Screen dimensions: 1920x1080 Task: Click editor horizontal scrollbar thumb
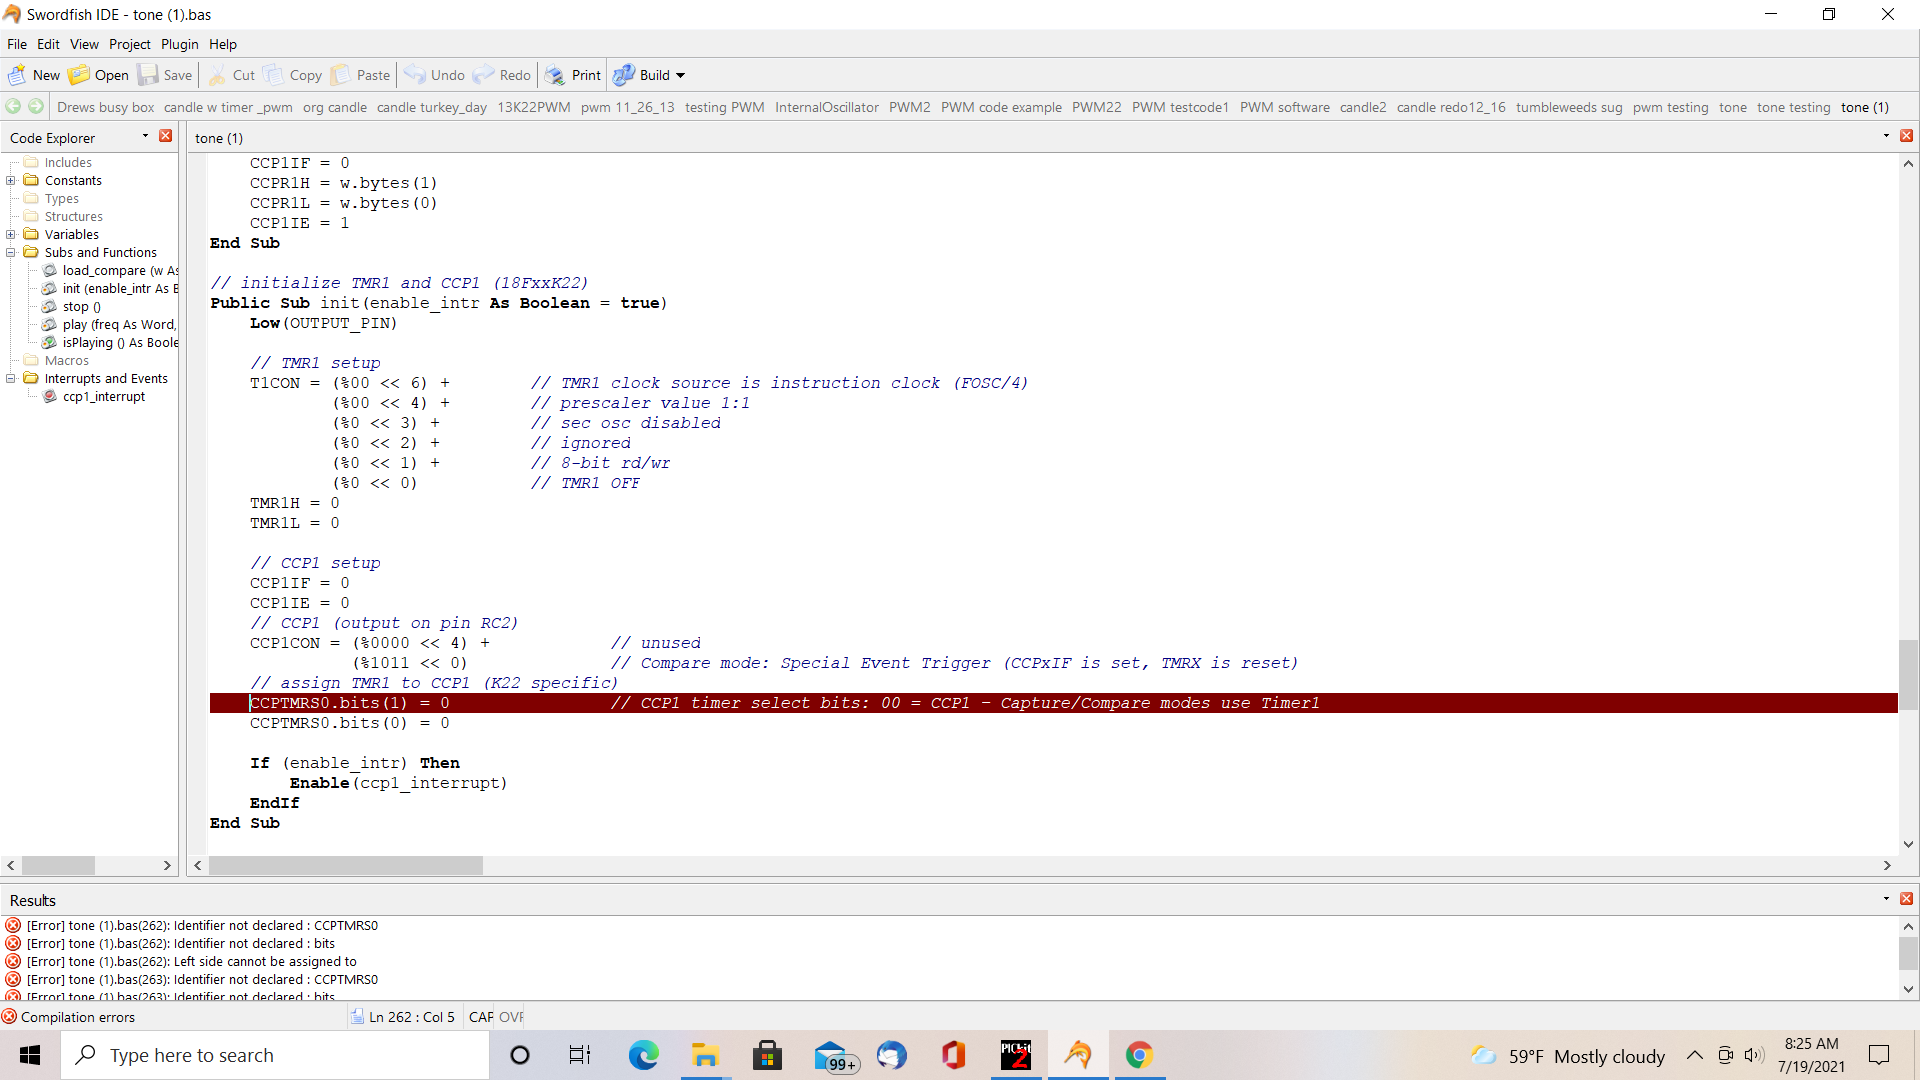[346, 865]
